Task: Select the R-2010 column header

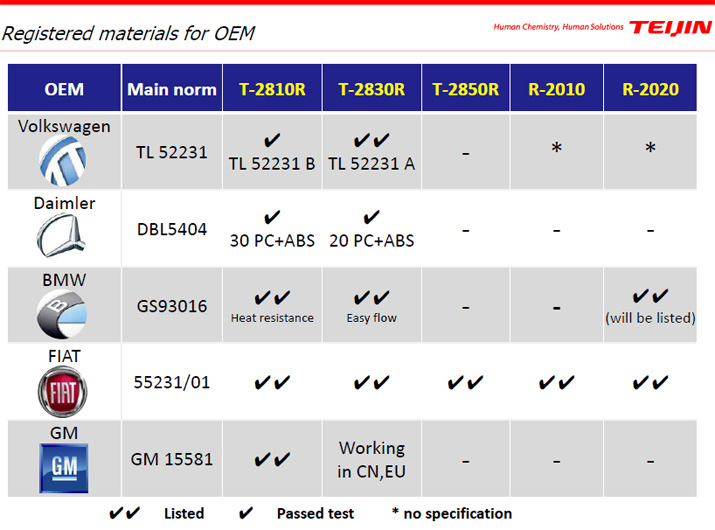Action: 557,88
